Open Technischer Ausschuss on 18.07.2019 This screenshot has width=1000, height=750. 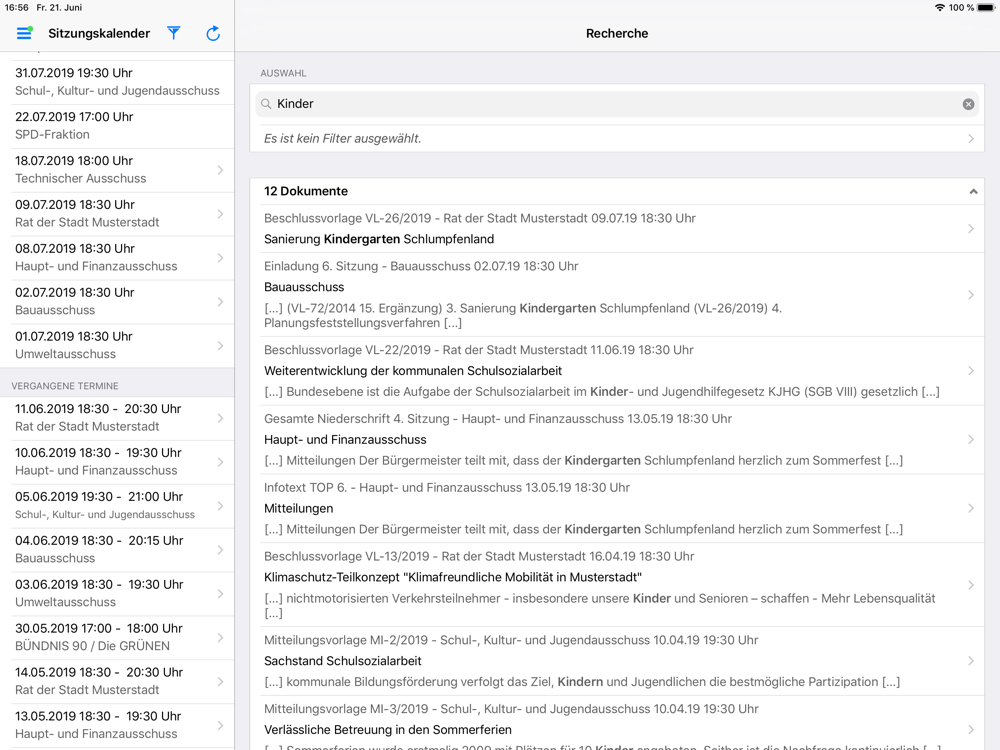tap(117, 170)
